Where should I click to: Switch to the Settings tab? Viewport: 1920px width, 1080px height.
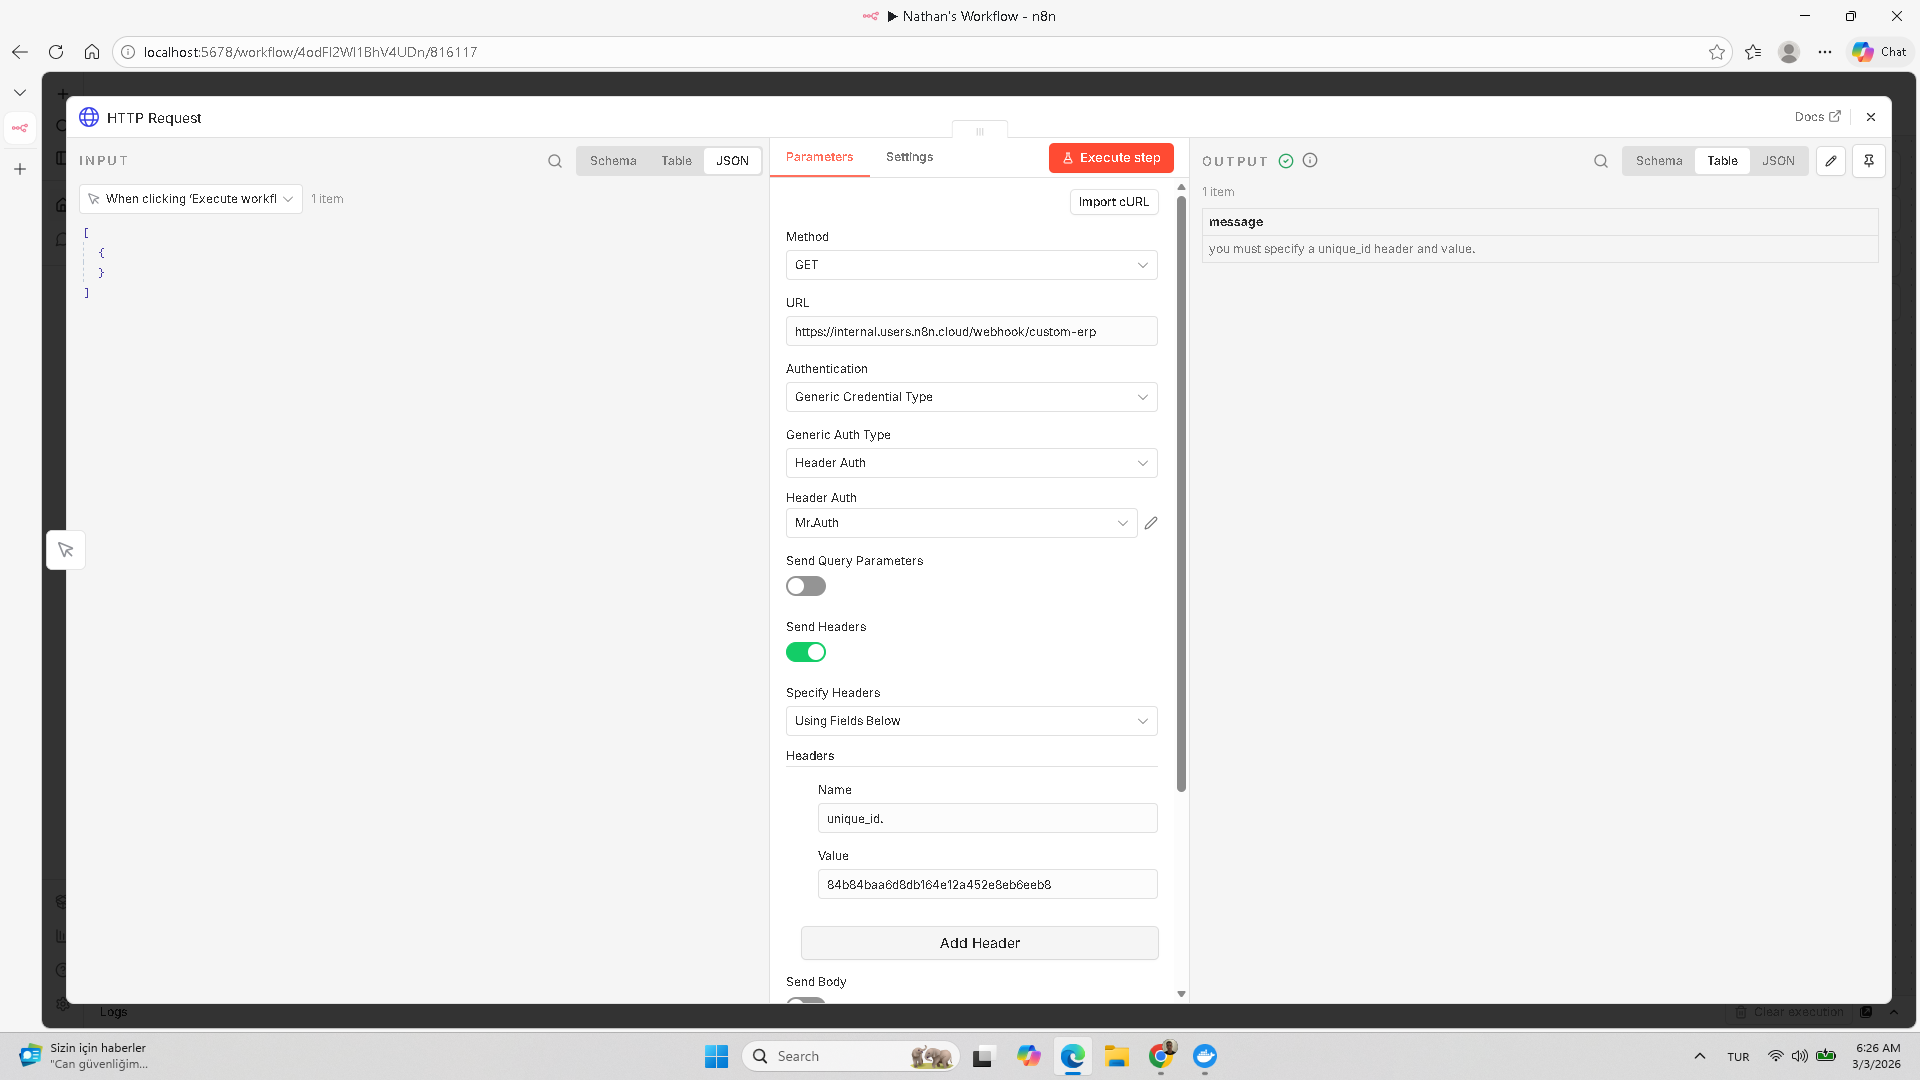(x=909, y=157)
